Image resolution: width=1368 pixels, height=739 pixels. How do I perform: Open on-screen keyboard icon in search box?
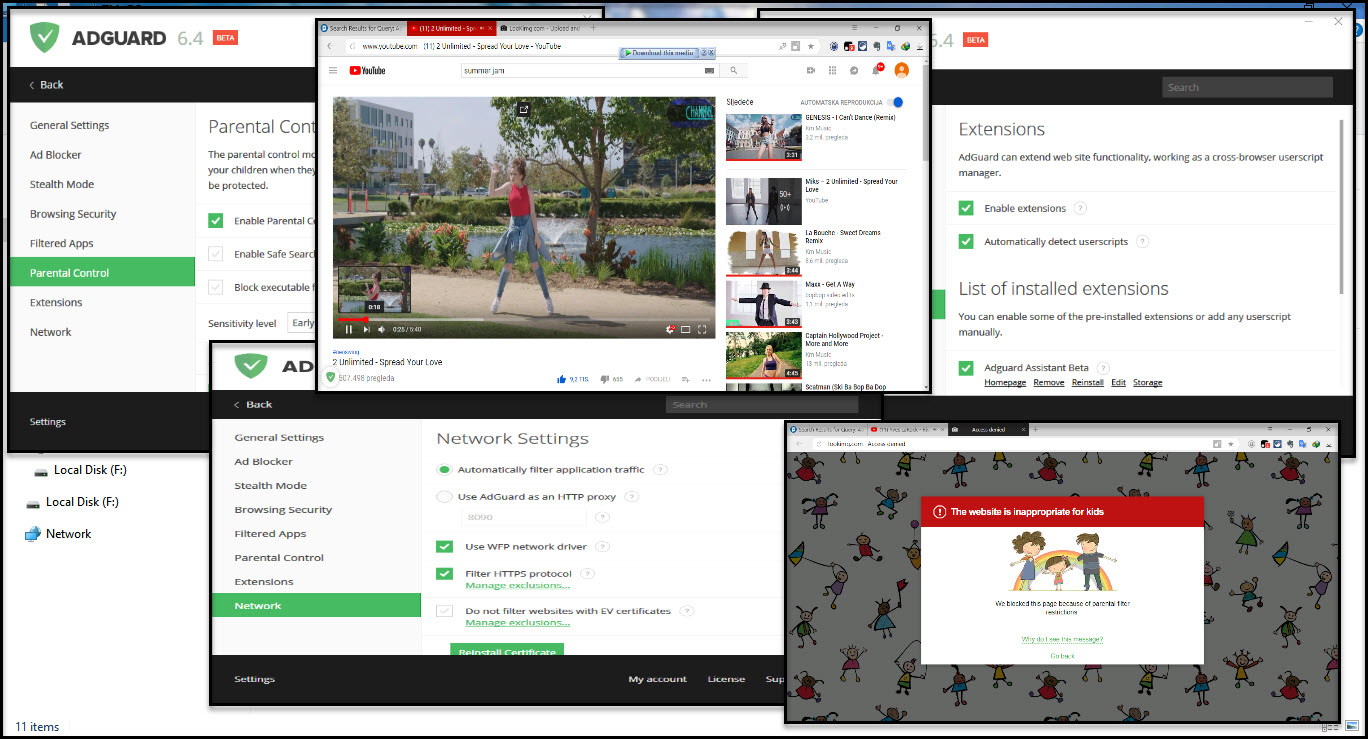point(710,71)
